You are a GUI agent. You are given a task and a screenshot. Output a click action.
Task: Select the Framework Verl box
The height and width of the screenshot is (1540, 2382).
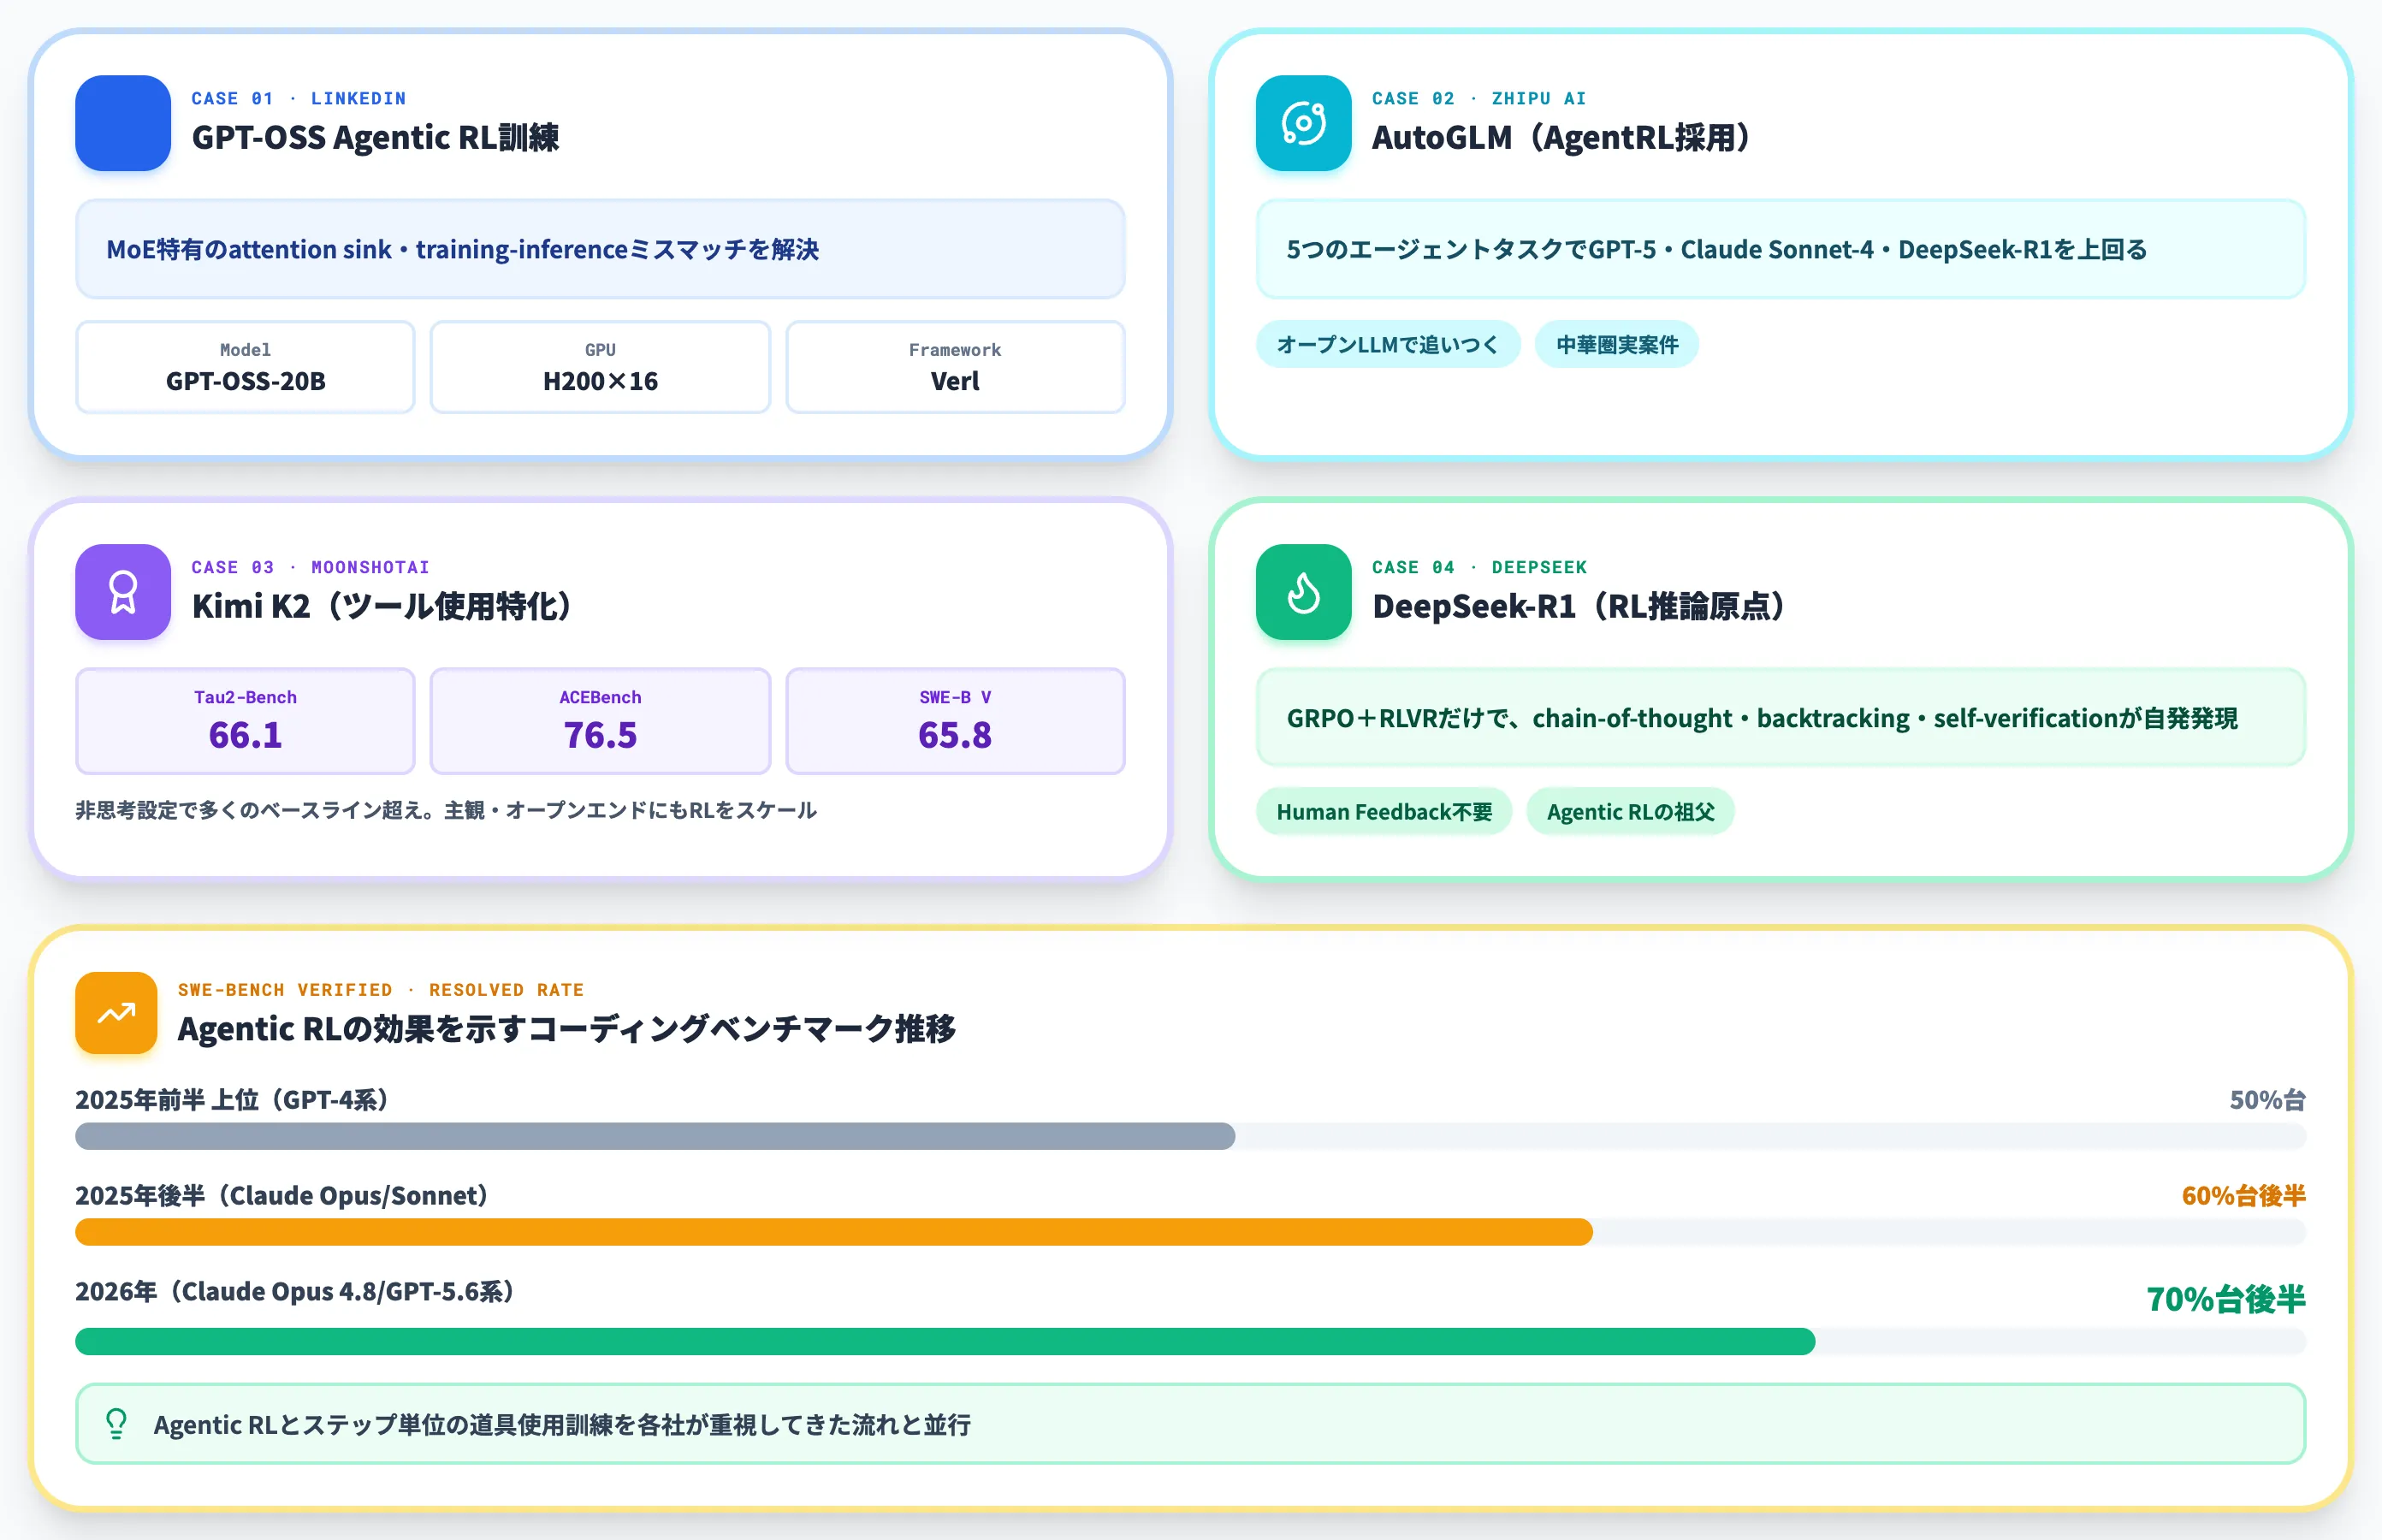click(955, 367)
